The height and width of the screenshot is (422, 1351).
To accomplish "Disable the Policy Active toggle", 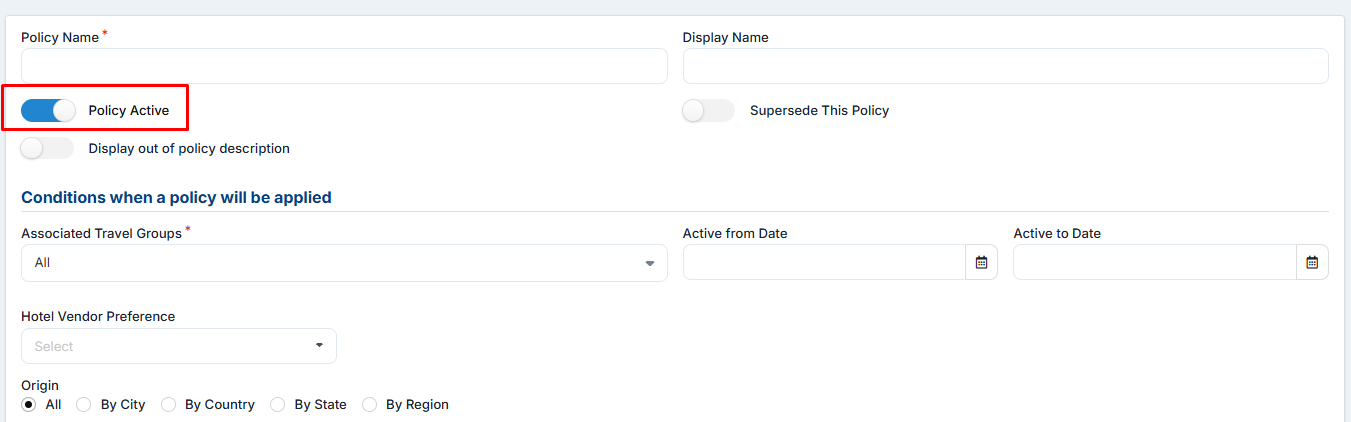I will click(48, 111).
